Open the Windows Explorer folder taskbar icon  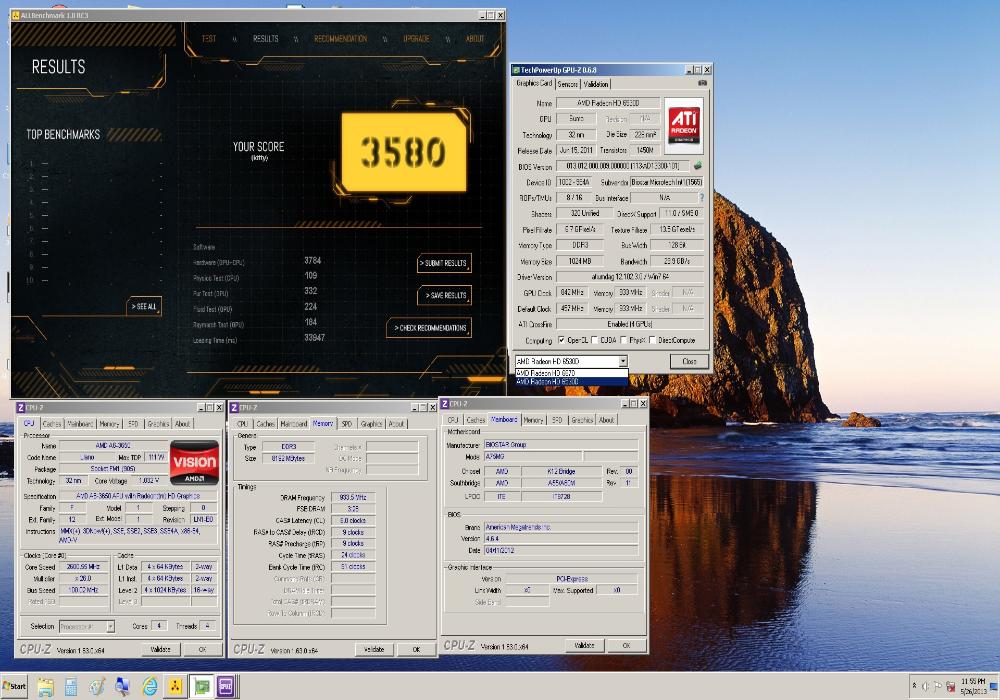point(45,687)
